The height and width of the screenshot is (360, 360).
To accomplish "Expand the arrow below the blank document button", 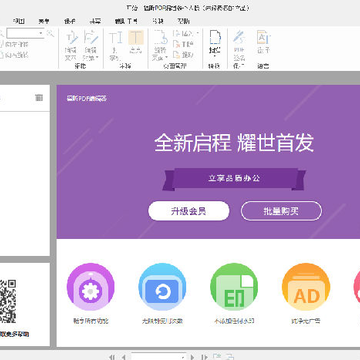I will click(x=215, y=56).
